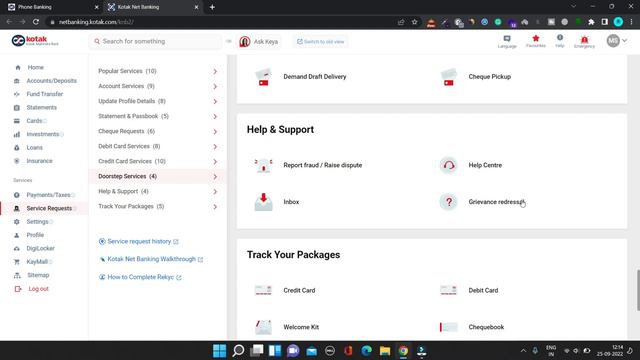This screenshot has height=360, width=640.
Task: Track the Credit Card package
Action: click(284, 290)
